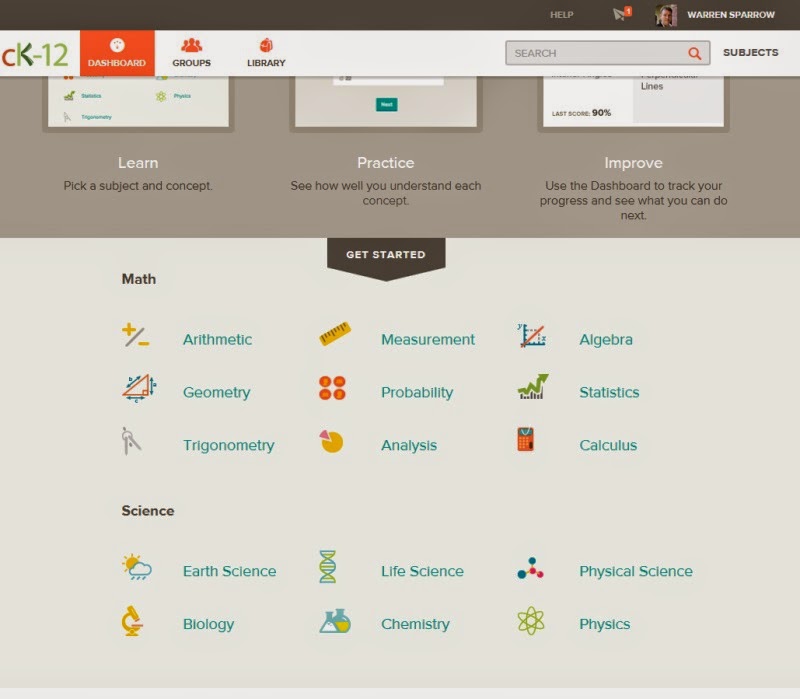Click the Learn heading text
Viewport: 800px width, 699px height.
pyautogui.click(x=138, y=163)
